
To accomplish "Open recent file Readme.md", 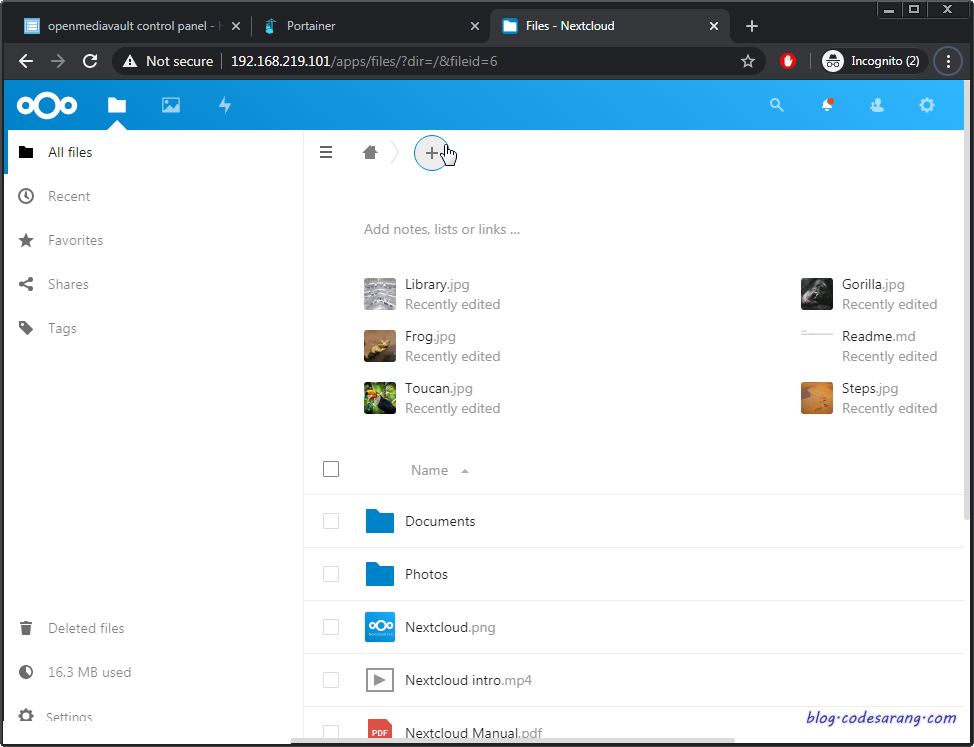I will click(x=879, y=337).
